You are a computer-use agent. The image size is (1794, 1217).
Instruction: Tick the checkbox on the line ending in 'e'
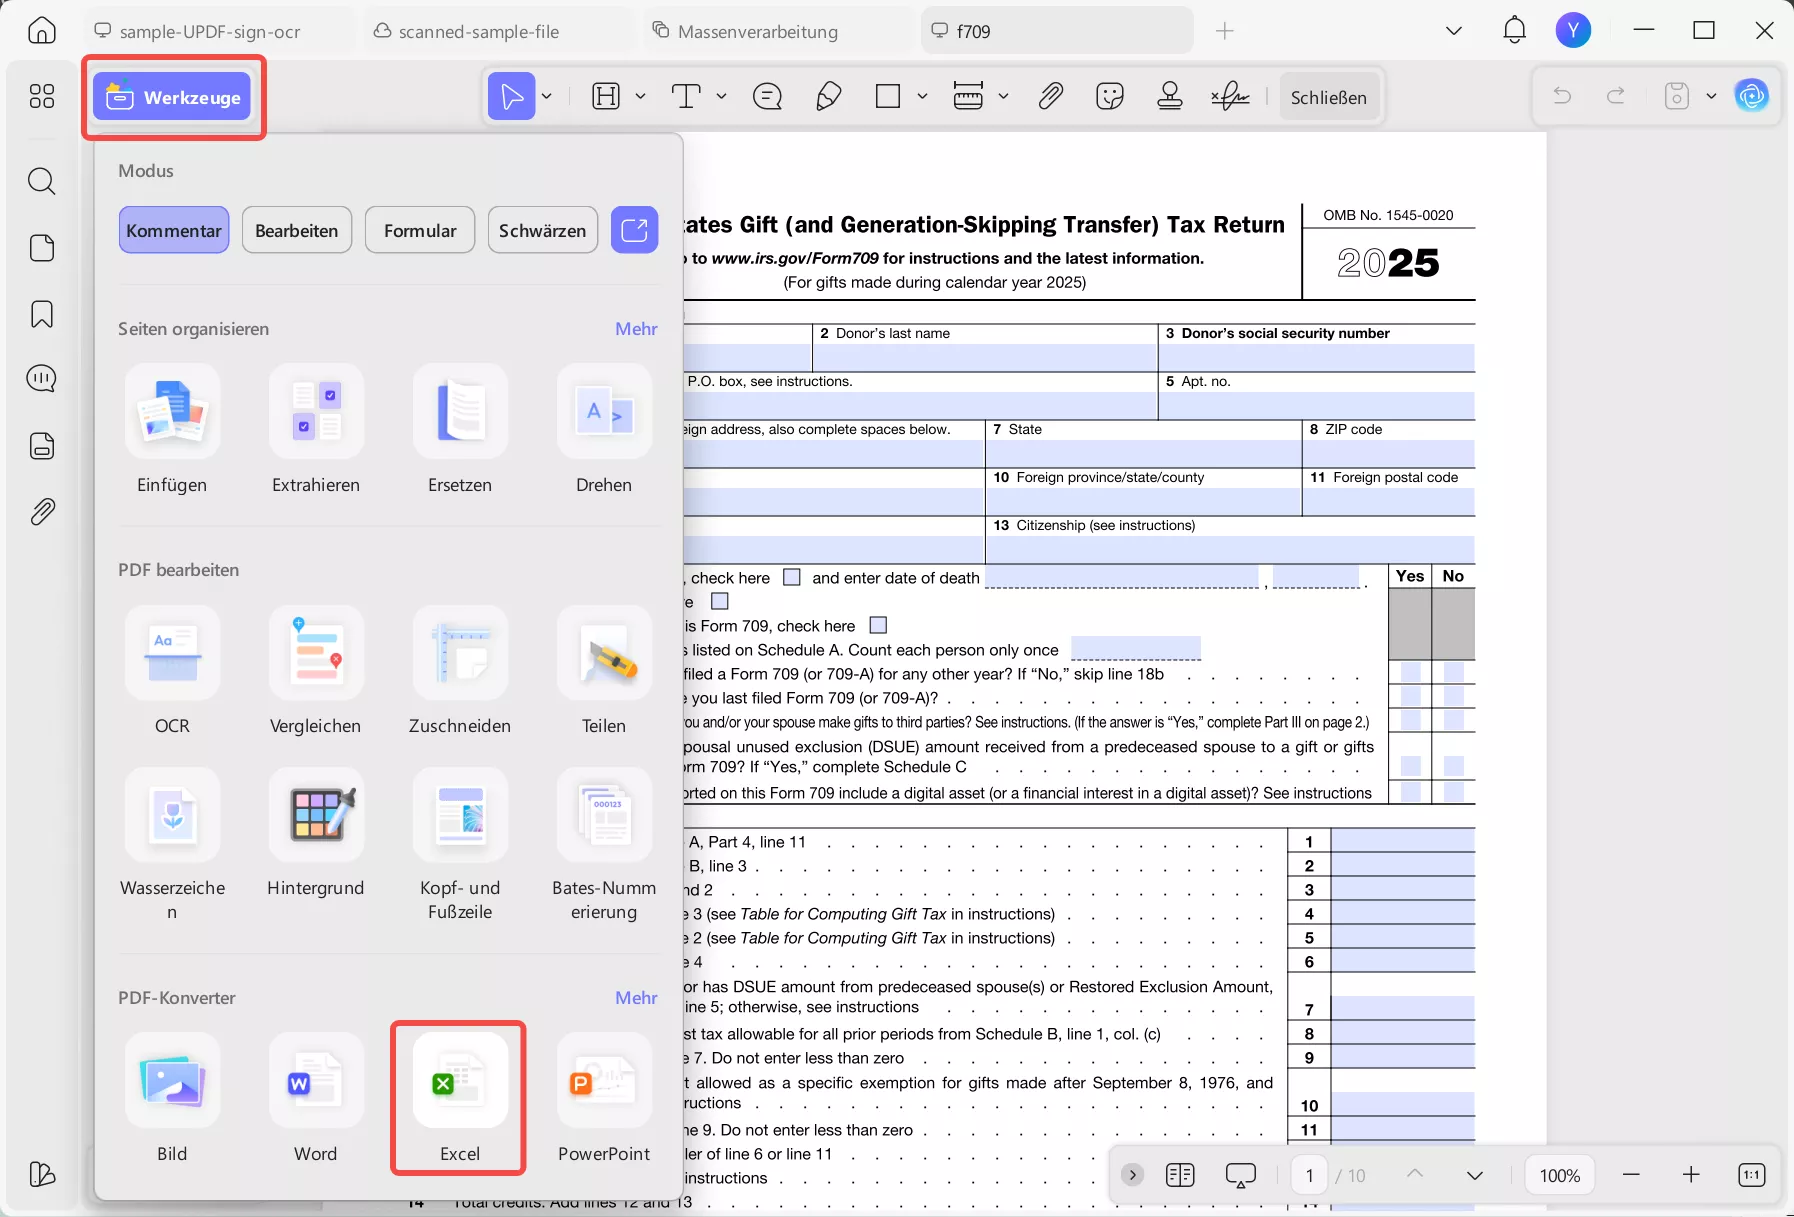(x=720, y=601)
